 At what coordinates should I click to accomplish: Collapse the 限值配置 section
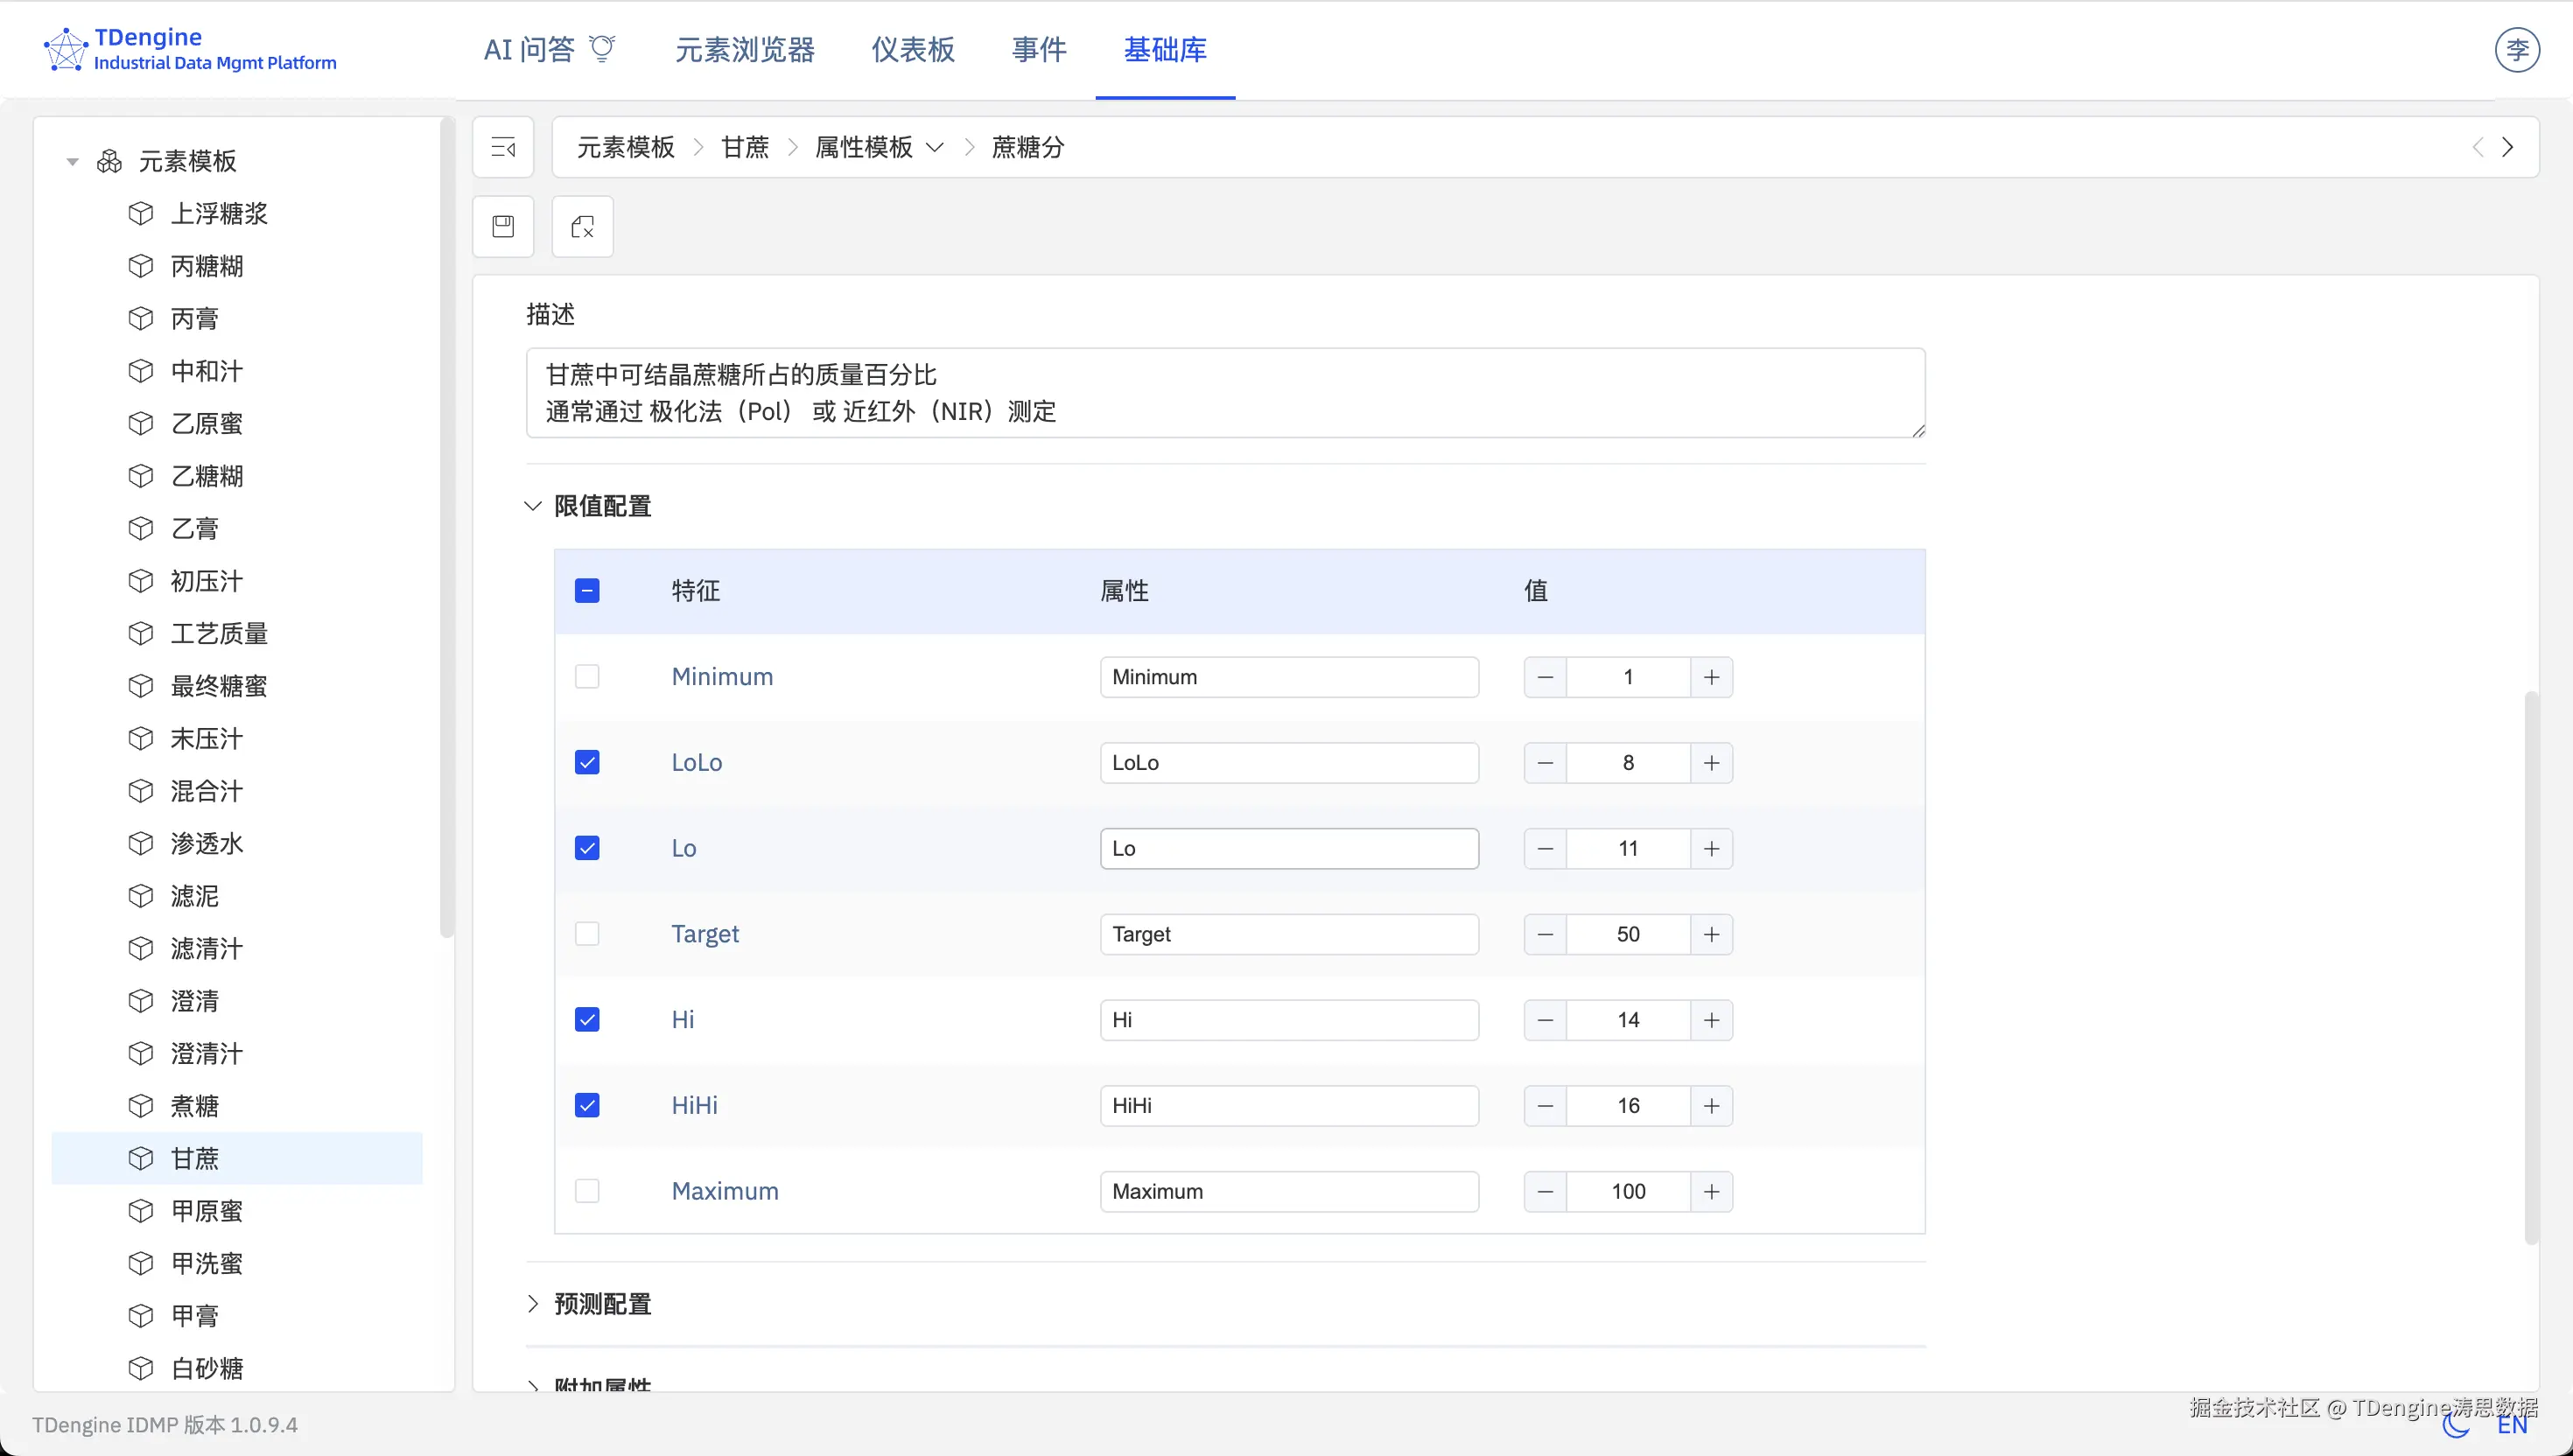(x=532, y=506)
